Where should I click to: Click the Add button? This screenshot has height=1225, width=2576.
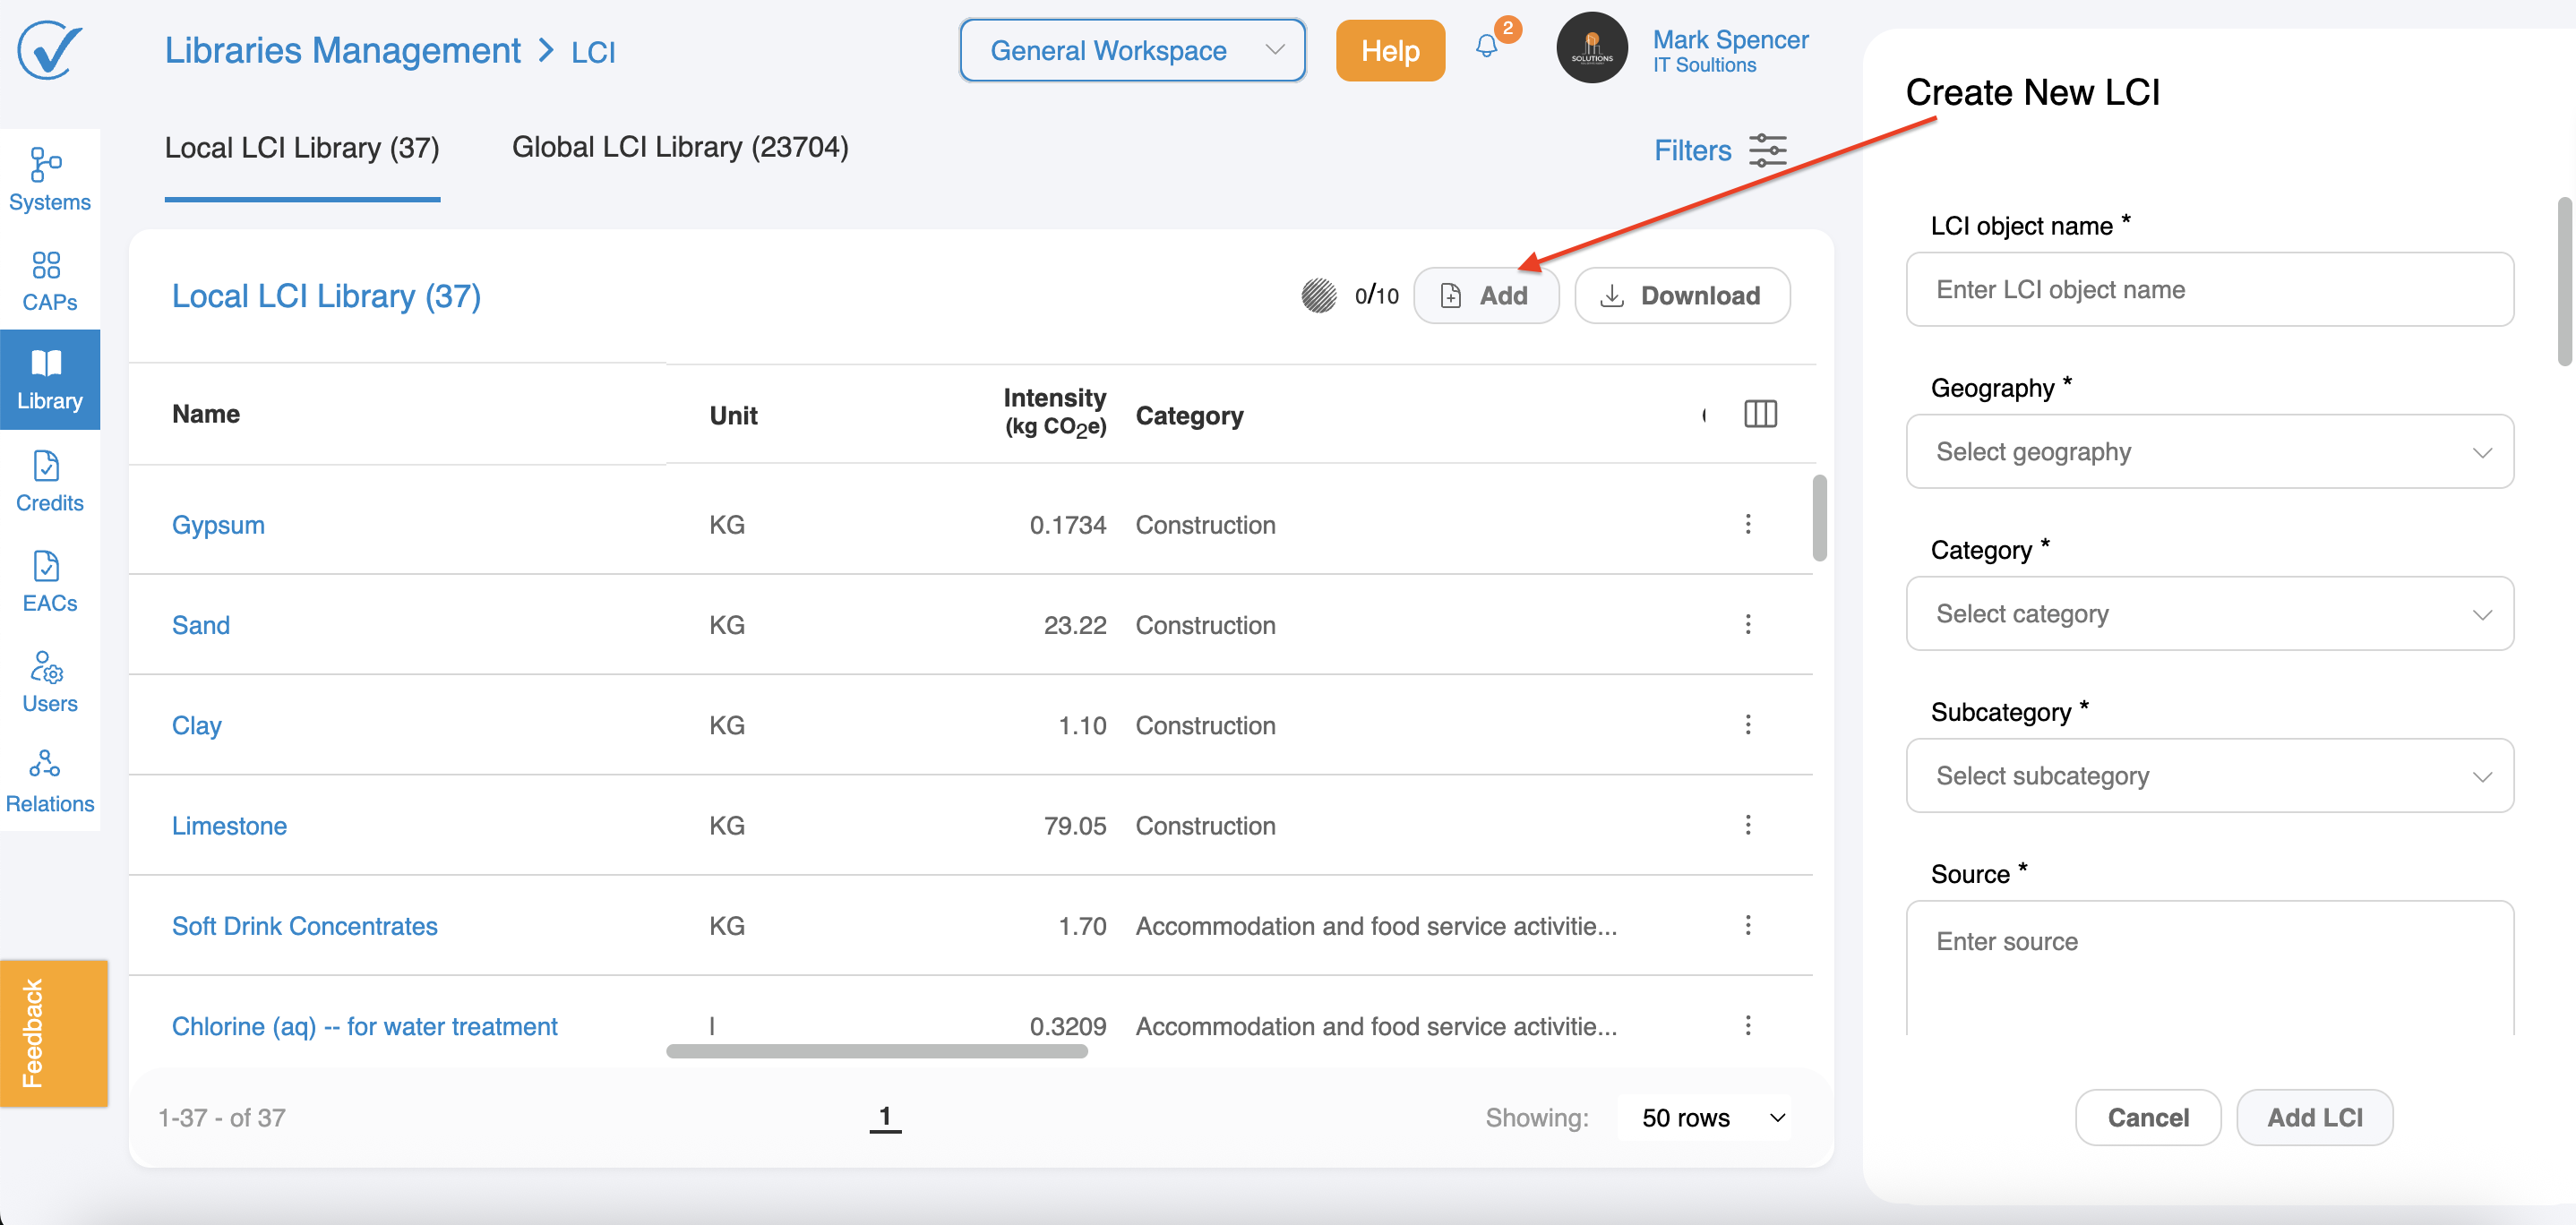pyautogui.click(x=1486, y=295)
